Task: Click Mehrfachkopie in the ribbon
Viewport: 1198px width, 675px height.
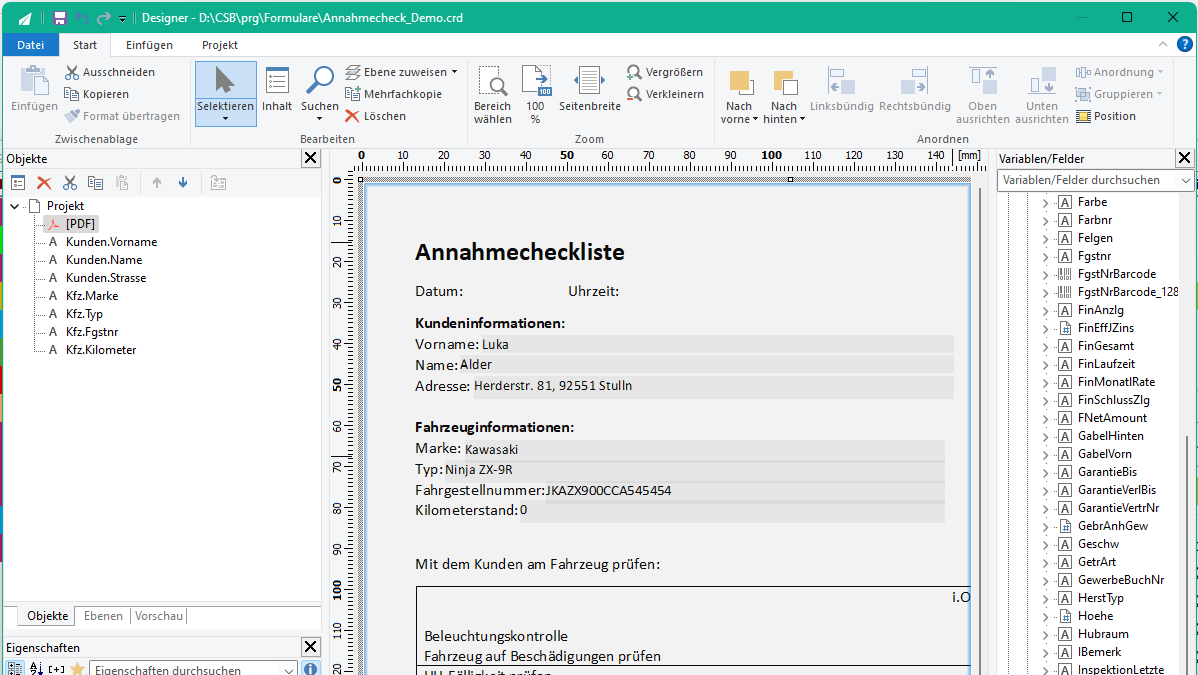Action: click(x=393, y=94)
